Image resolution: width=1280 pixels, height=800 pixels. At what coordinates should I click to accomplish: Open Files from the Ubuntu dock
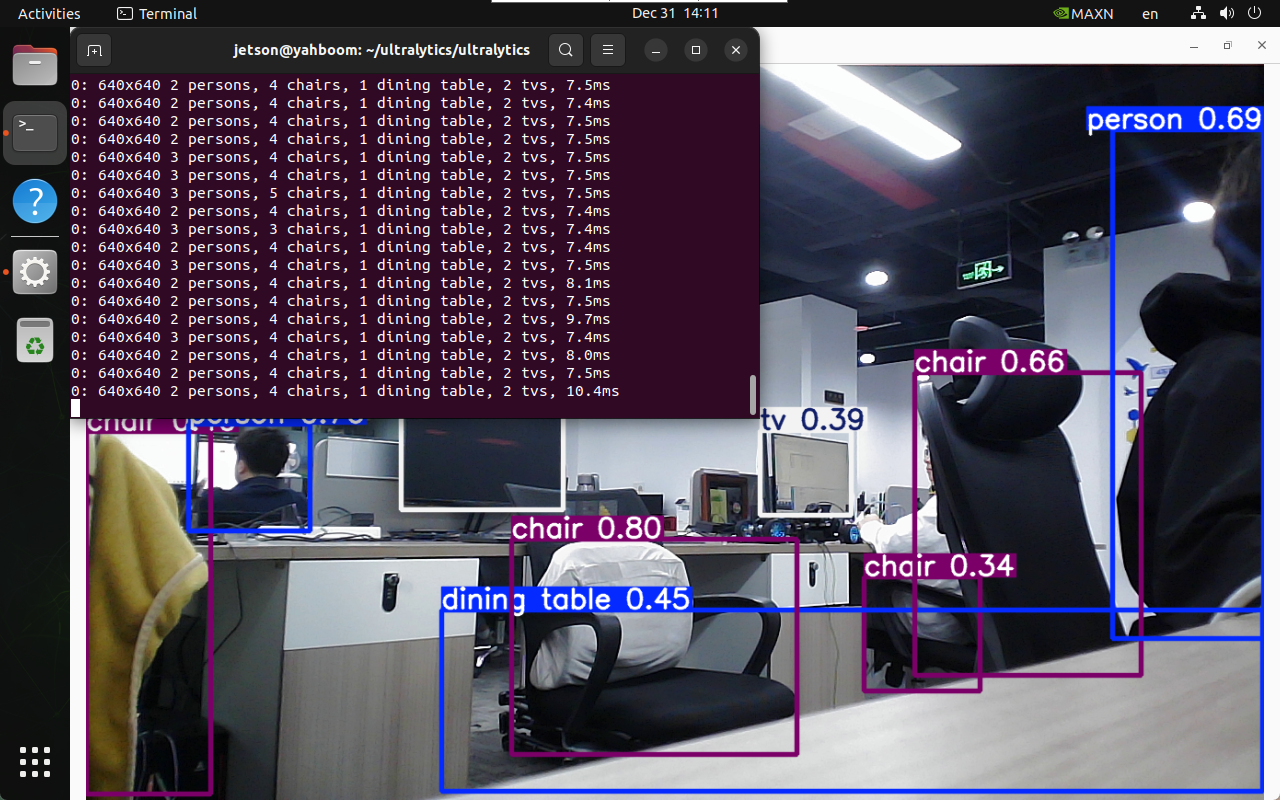pos(35,67)
